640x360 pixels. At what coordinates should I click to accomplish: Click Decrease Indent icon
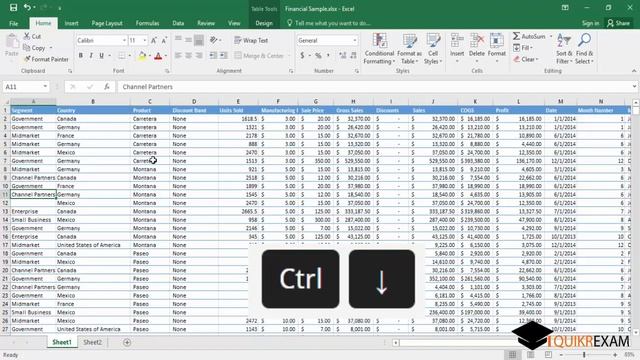(x=213, y=56)
